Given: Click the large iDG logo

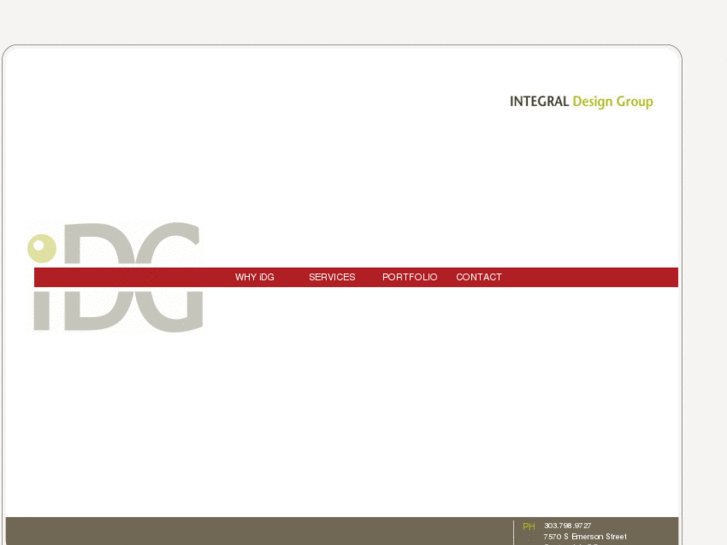Looking at the screenshot, I should [115, 277].
